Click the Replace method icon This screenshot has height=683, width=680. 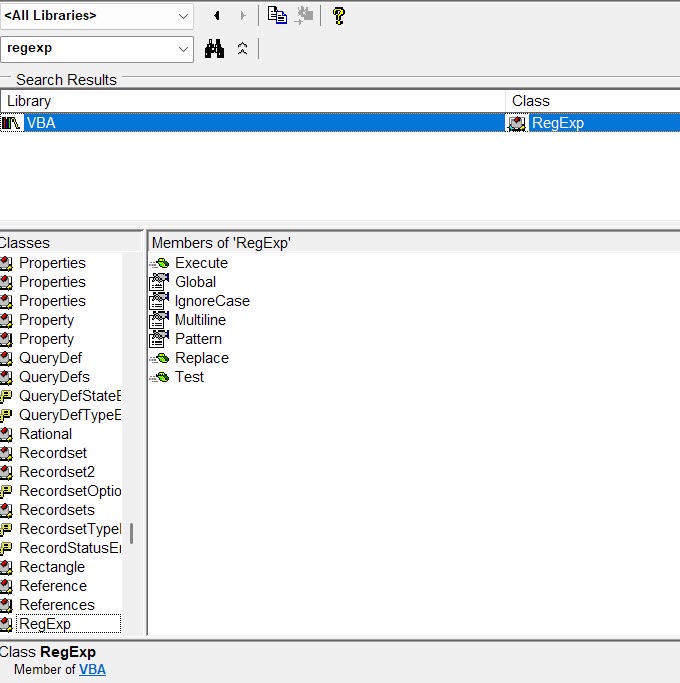(x=159, y=358)
